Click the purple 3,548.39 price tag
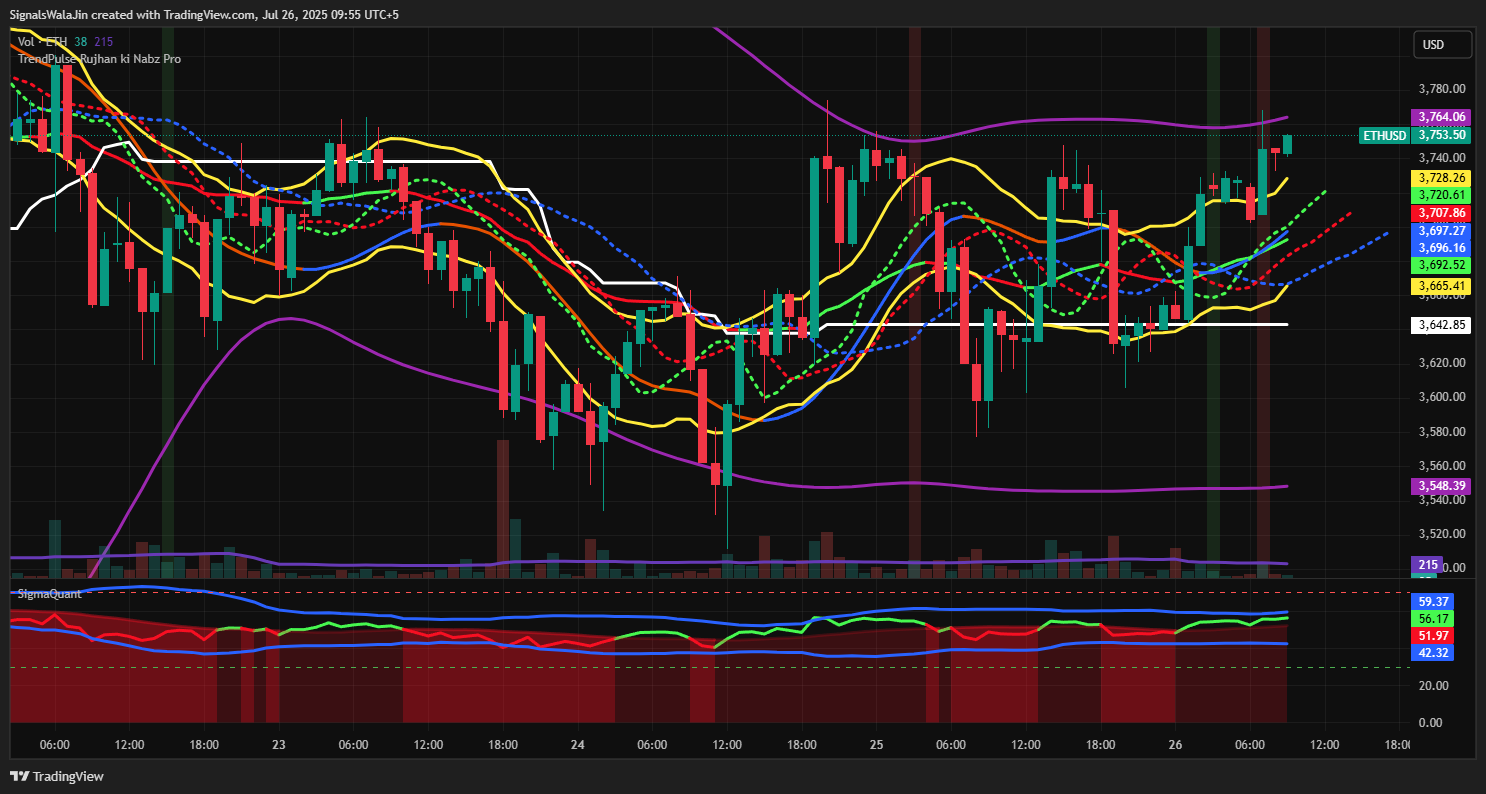Image resolution: width=1486 pixels, height=794 pixels. point(1441,486)
